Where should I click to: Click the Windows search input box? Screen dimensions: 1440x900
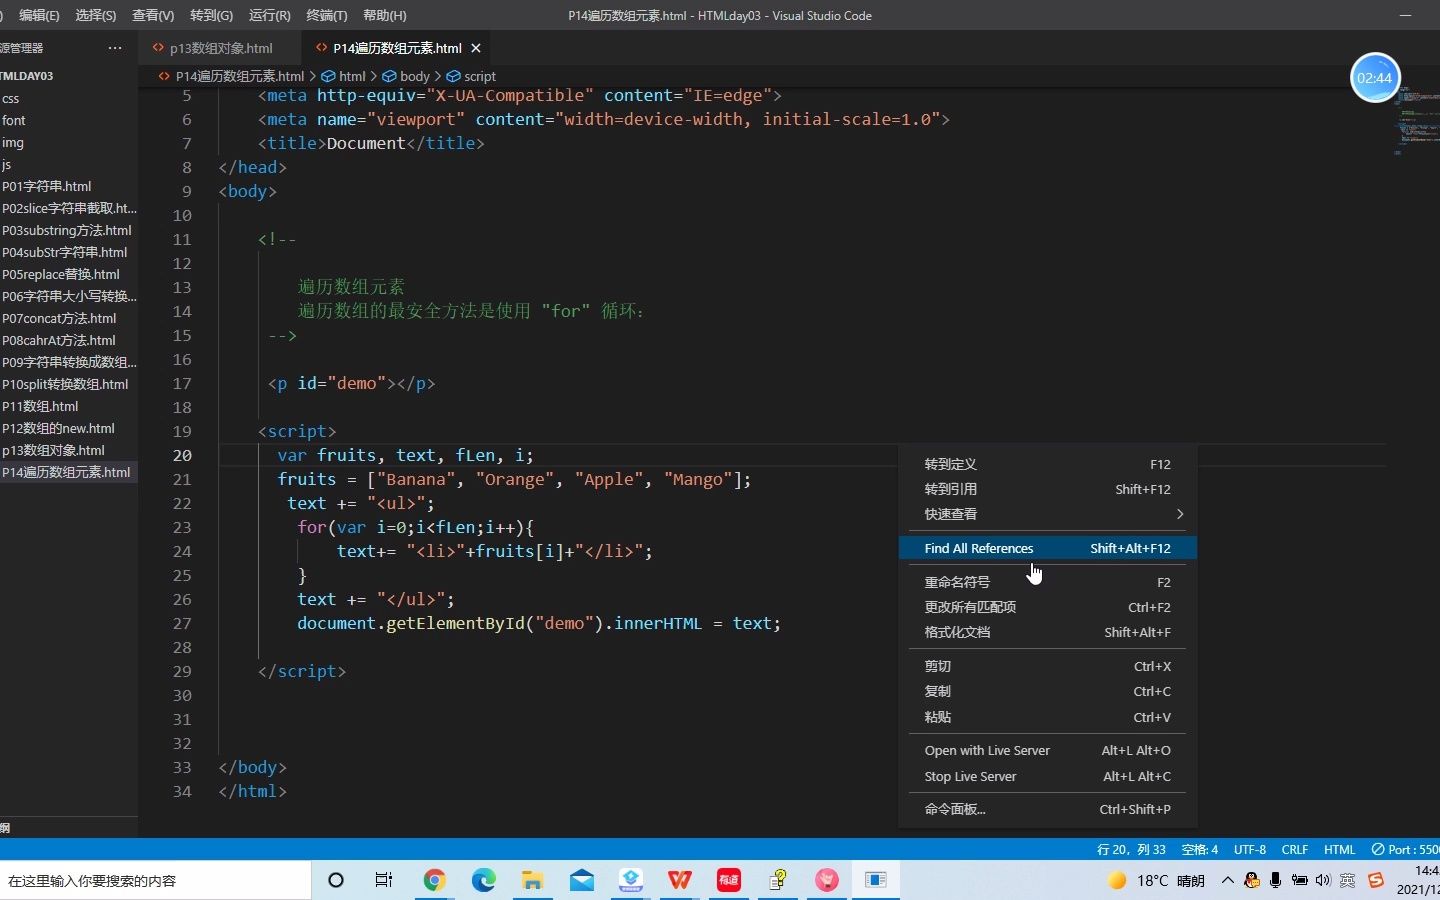tap(155, 880)
